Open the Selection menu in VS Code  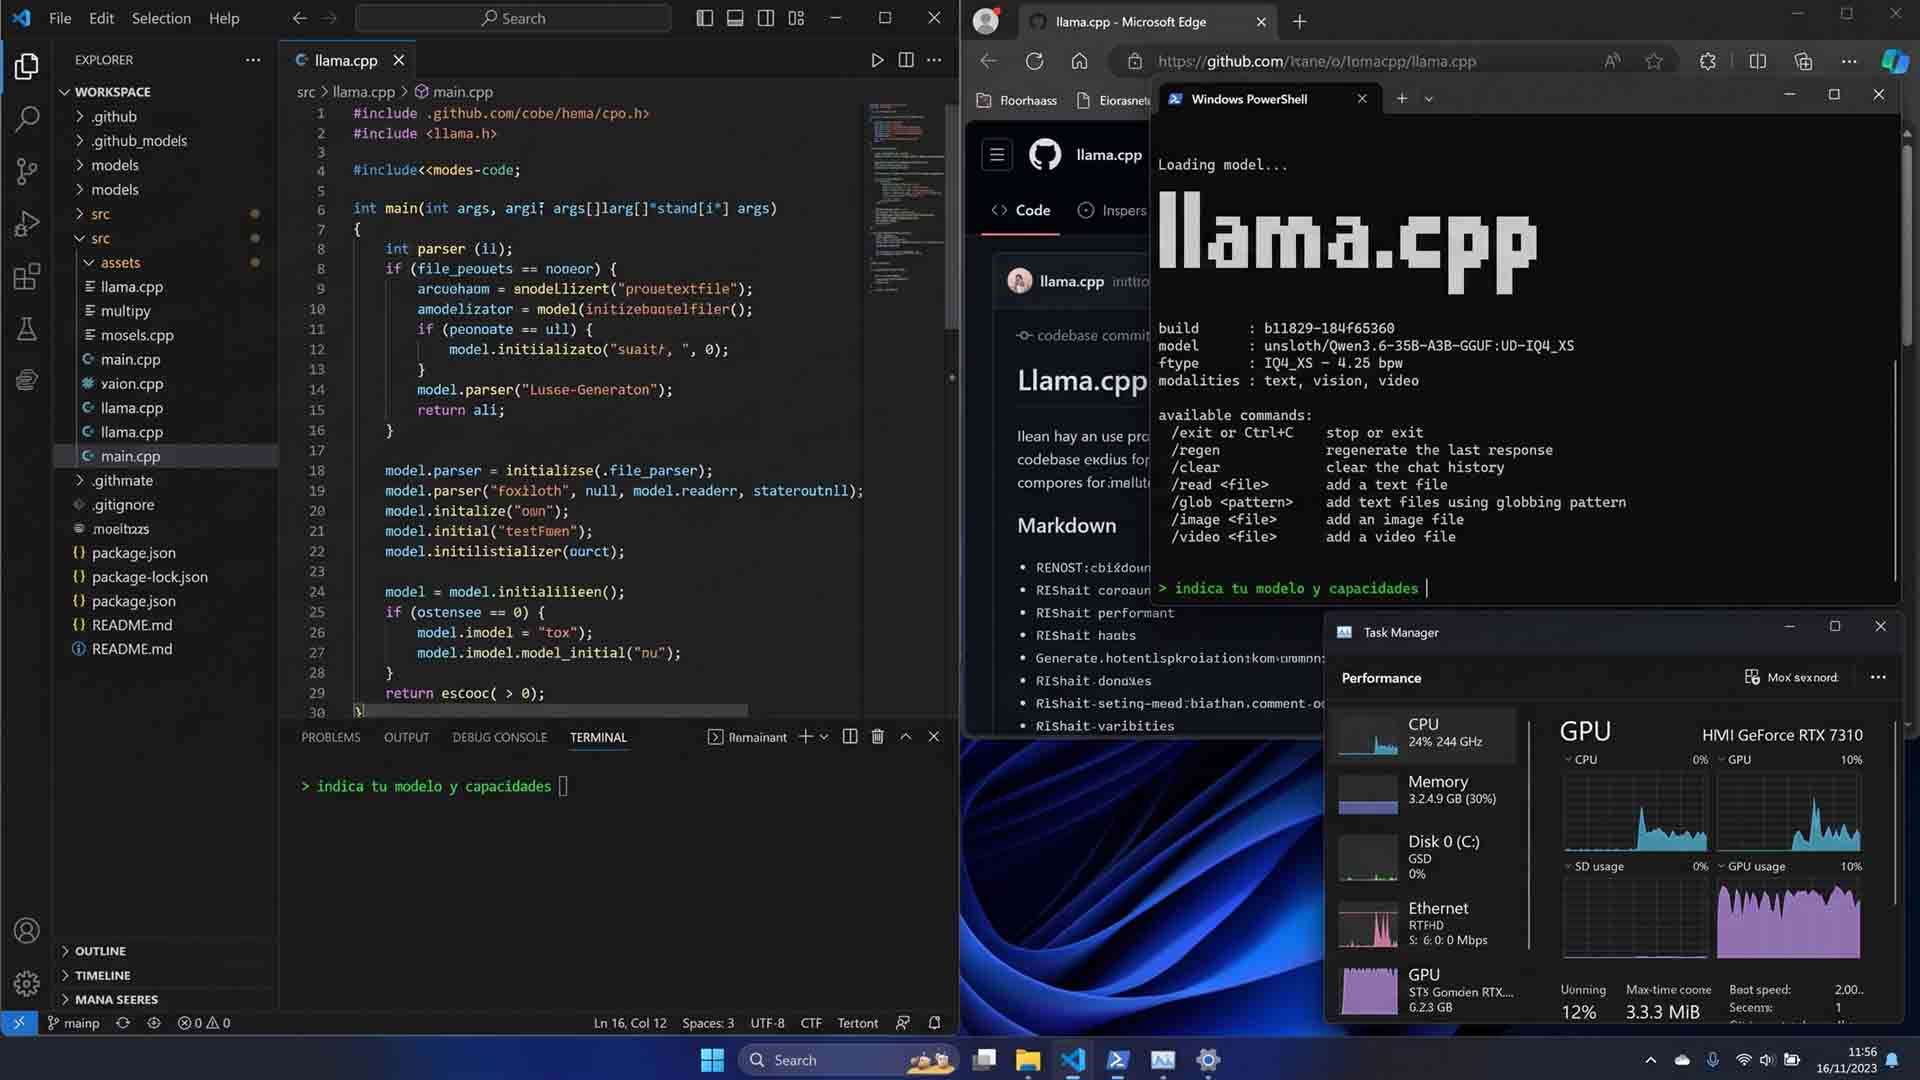[x=161, y=18]
